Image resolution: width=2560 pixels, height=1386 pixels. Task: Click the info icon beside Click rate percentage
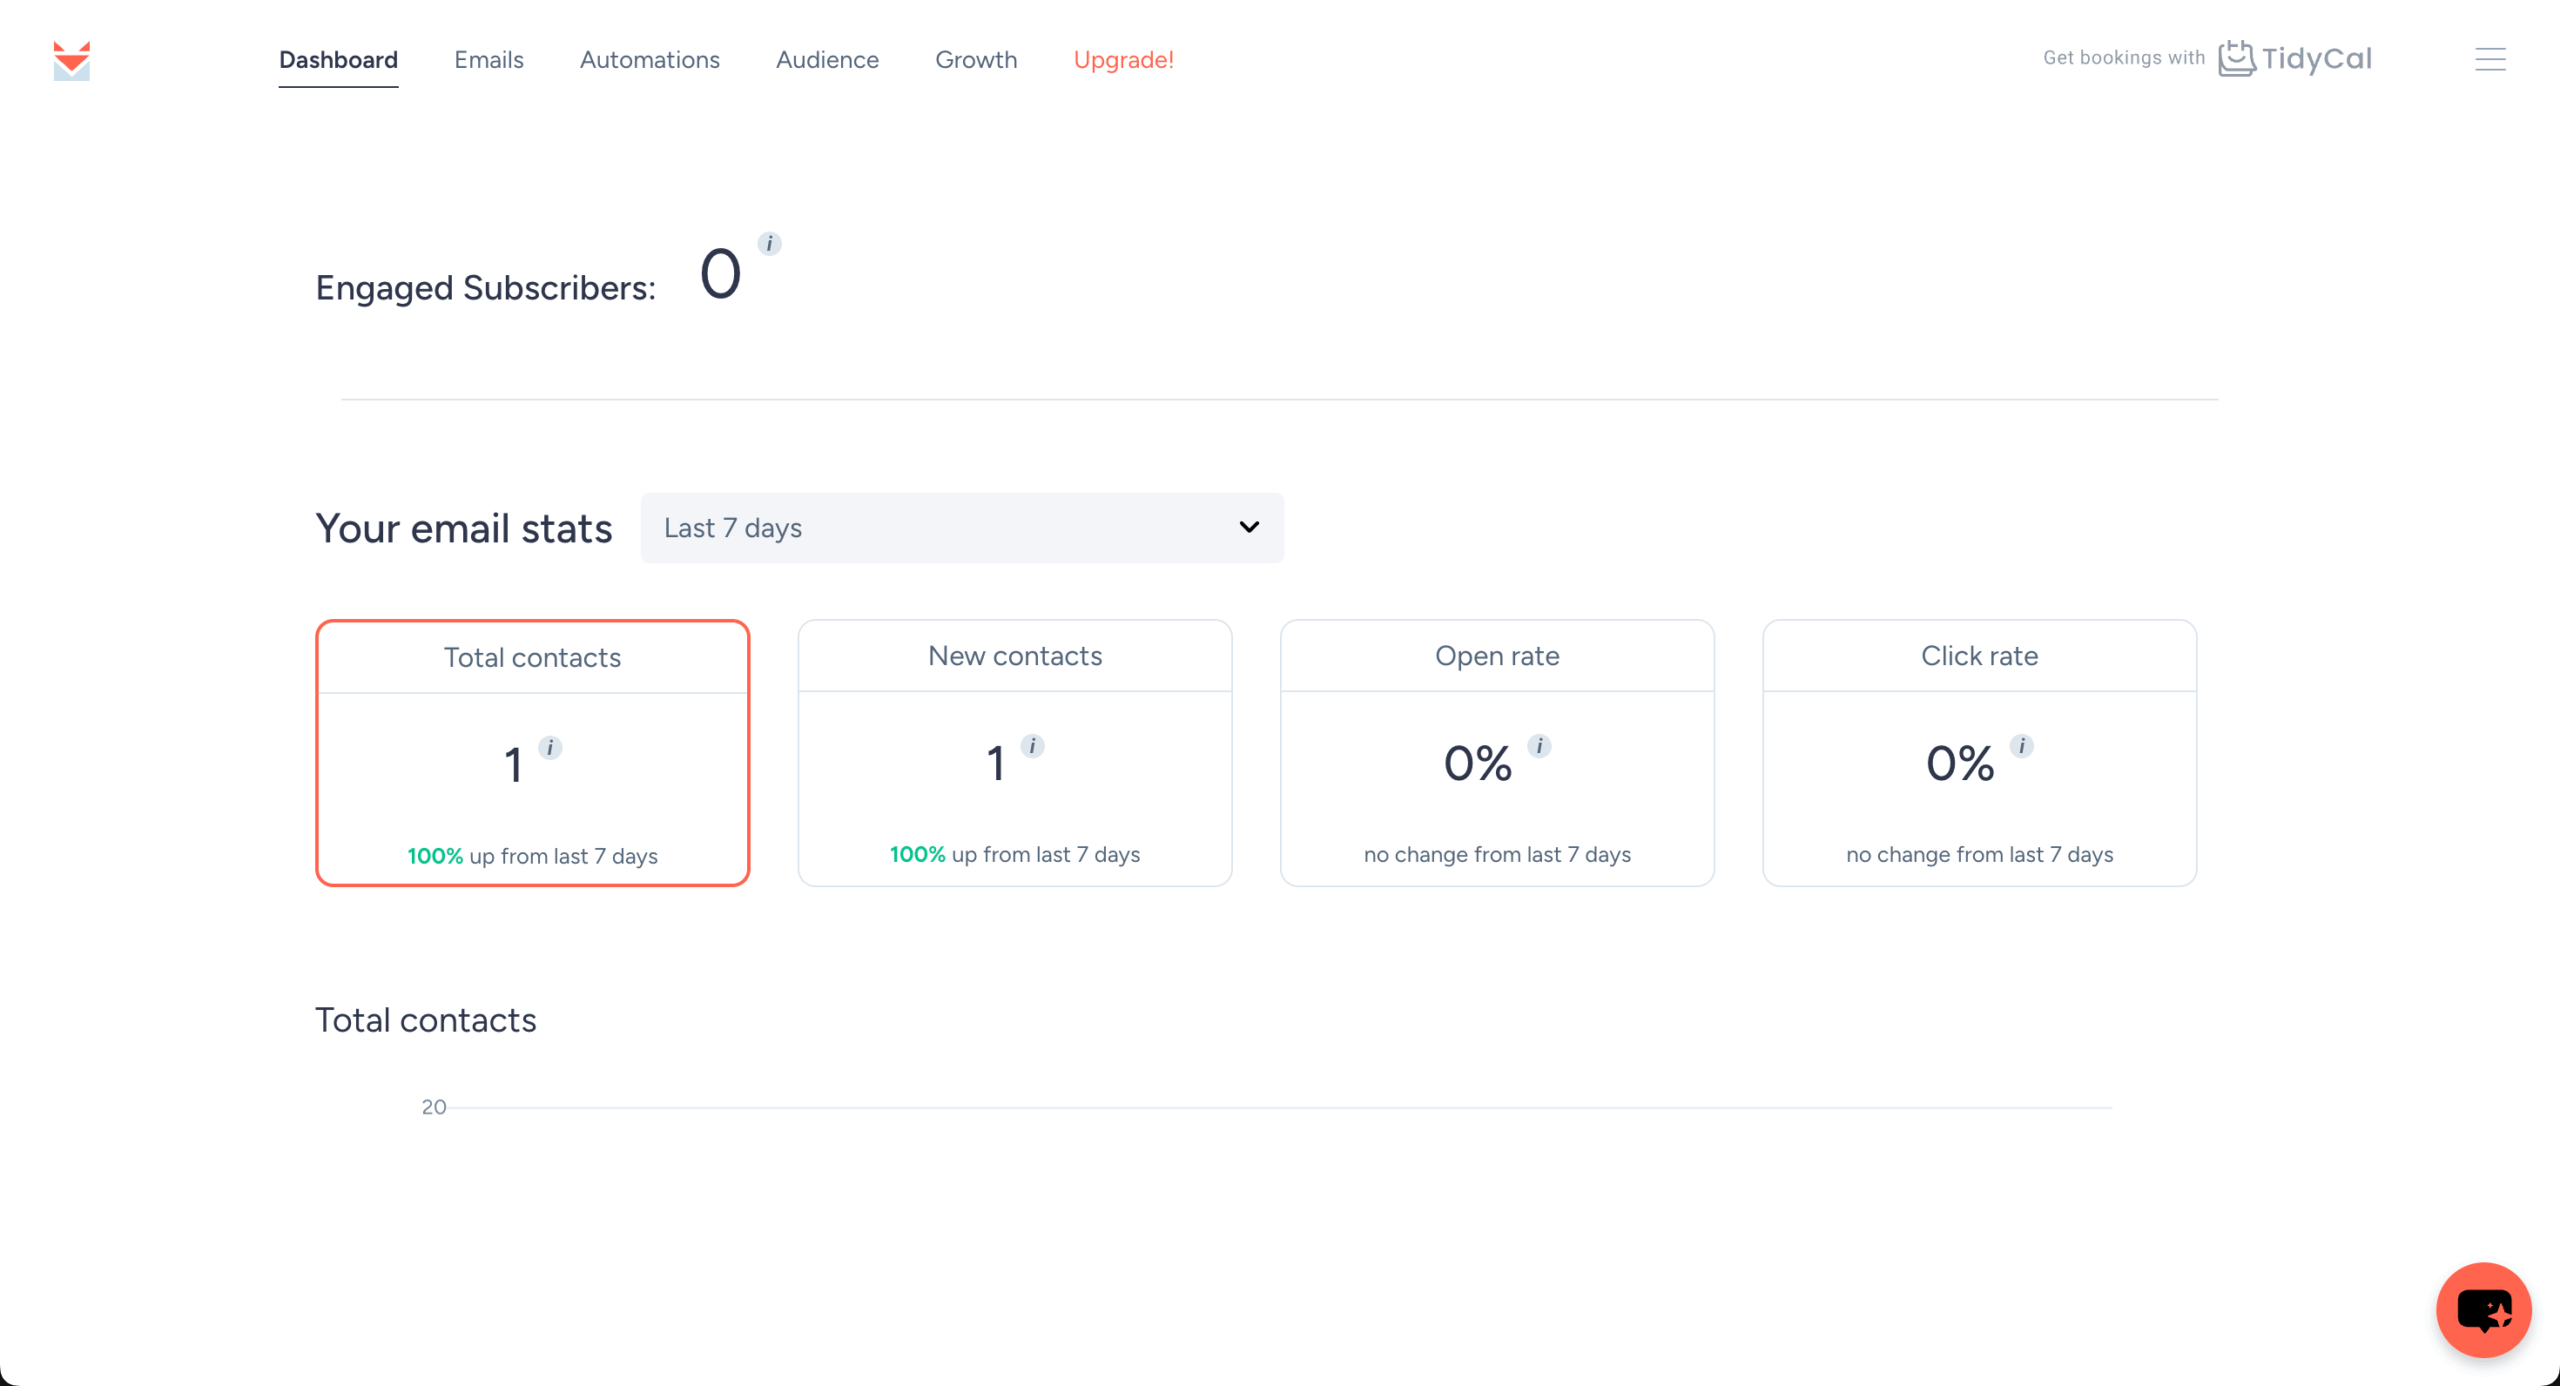pyautogui.click(x=2021, y=746)
